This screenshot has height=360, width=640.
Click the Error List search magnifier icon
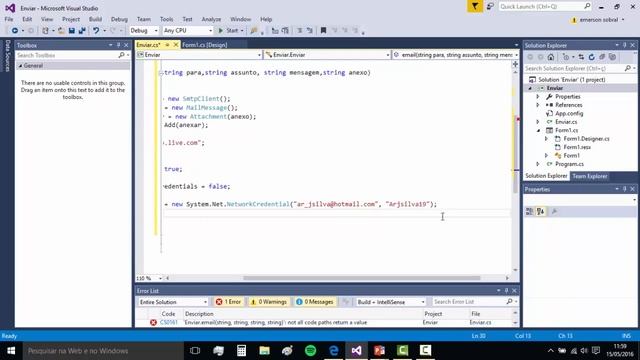click(509, 302)
